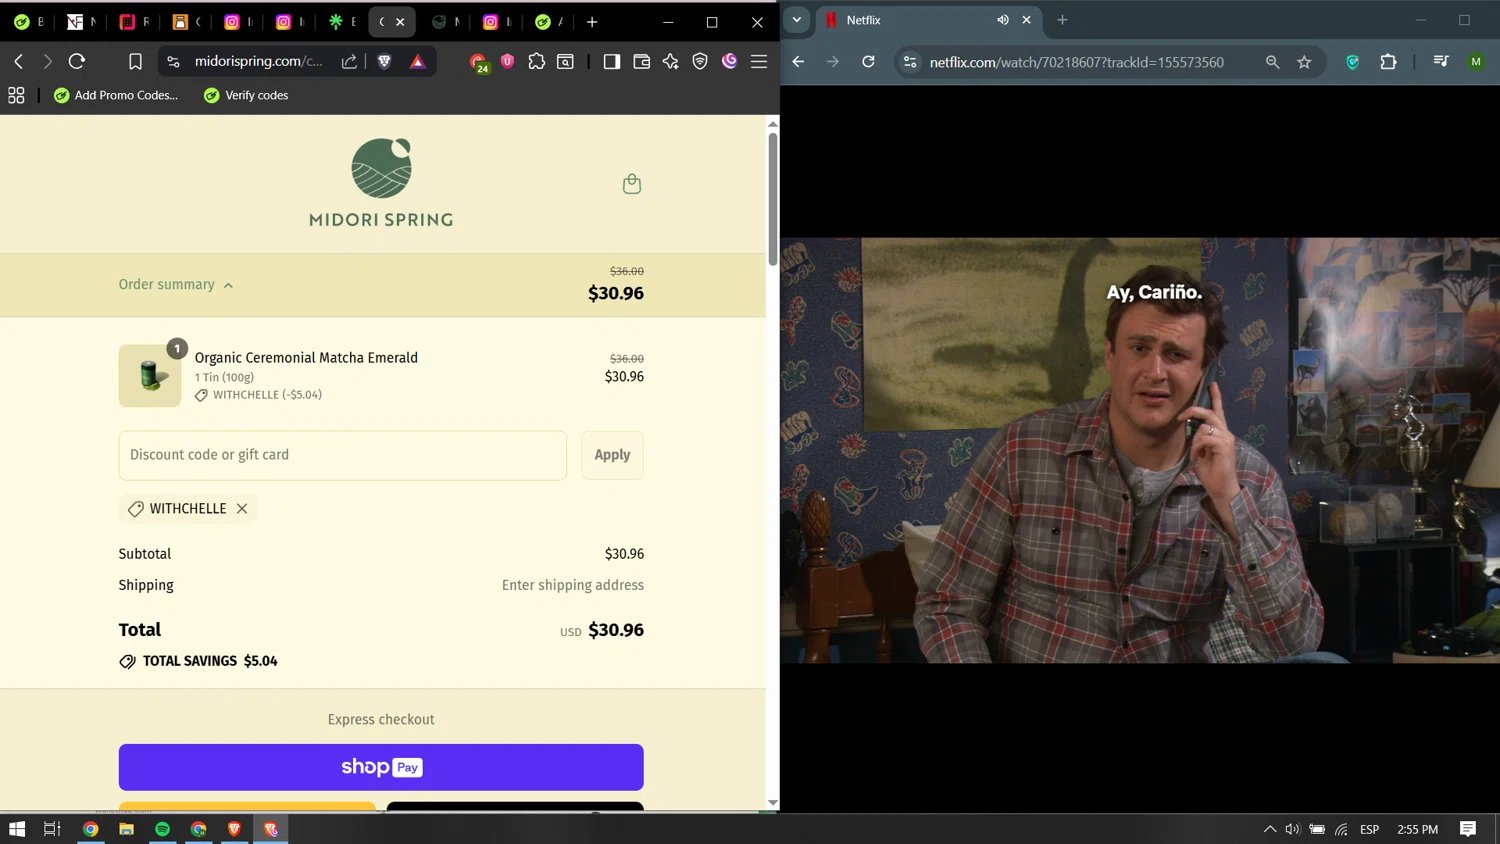Switch to the 'NF' favicon tab in Brave
Viewport: 1500px width, 844px height.
[81, 21]
